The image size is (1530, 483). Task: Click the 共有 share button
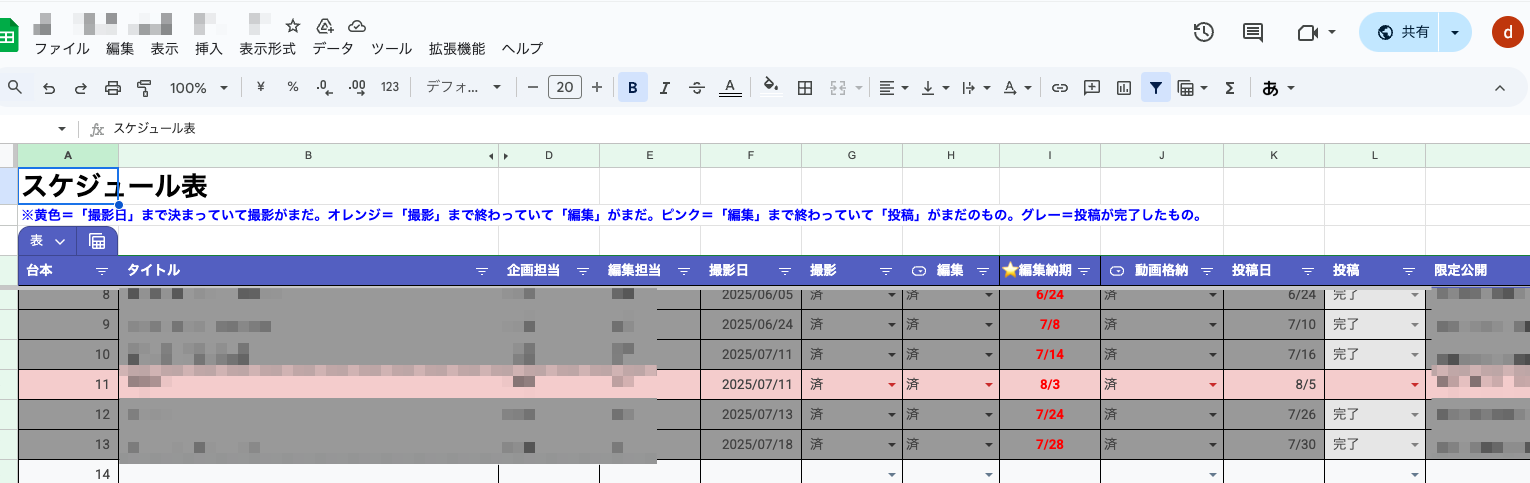[1402, 32]
